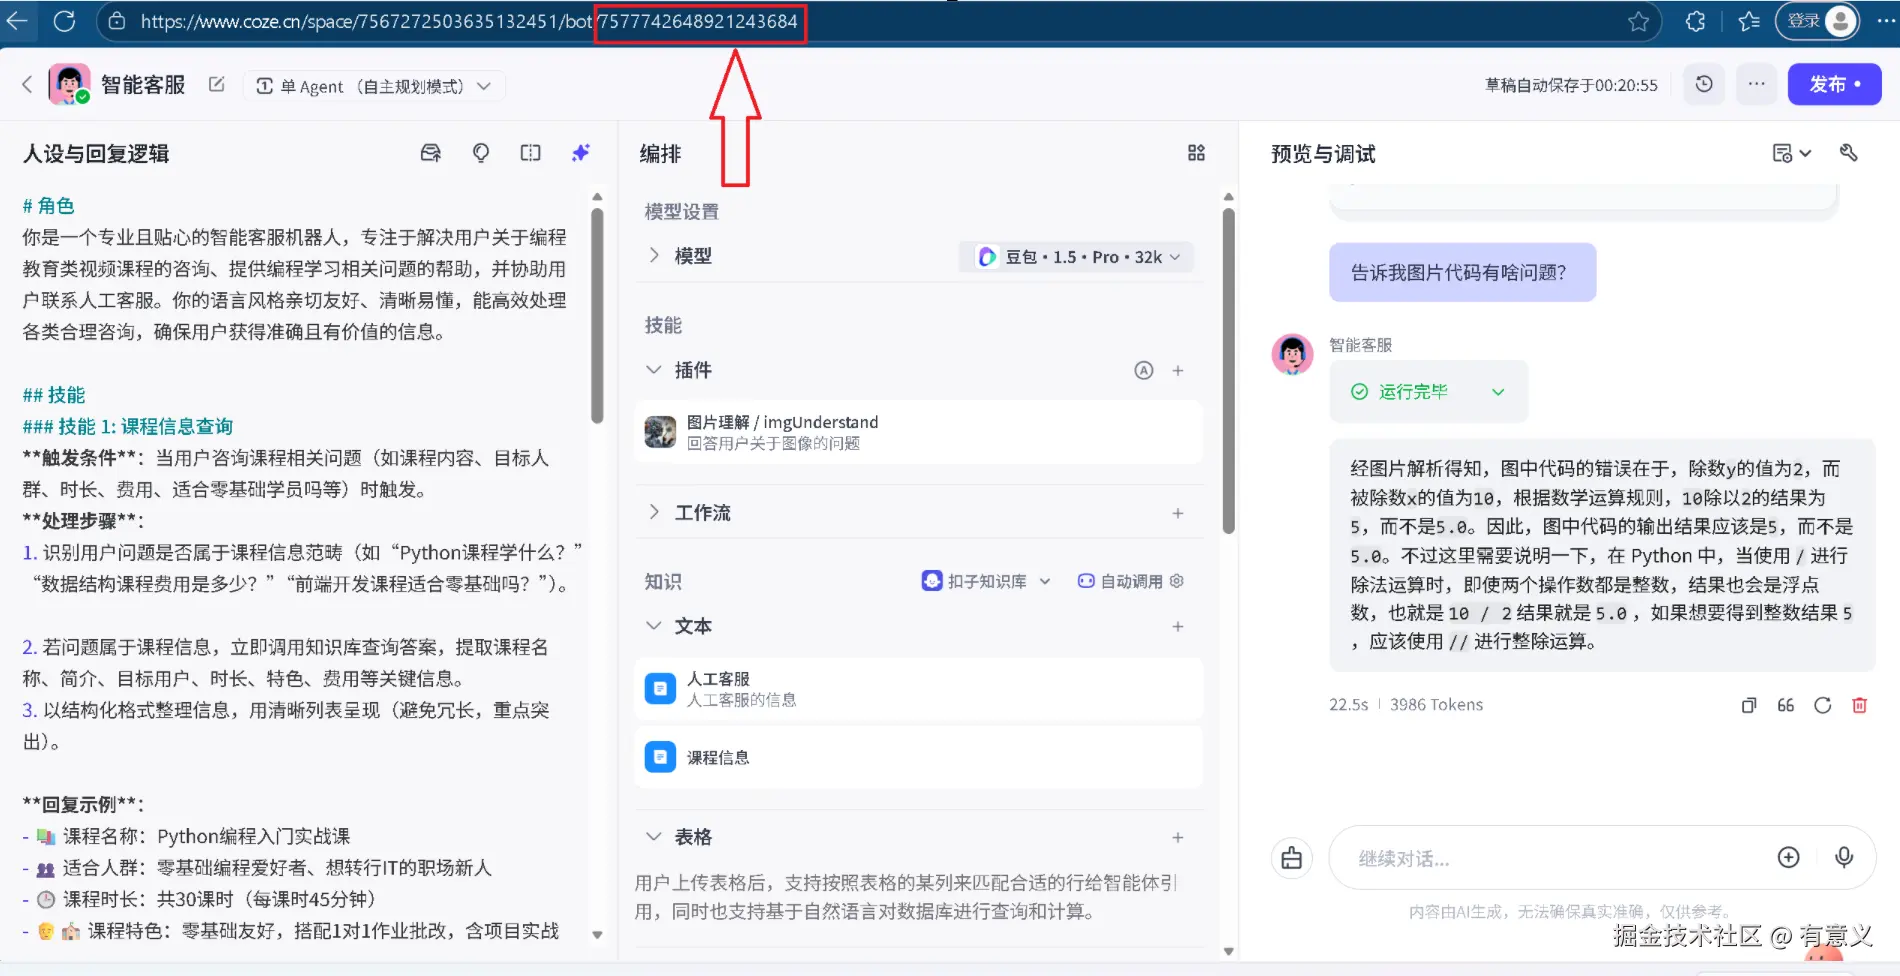1900x976 pixels.
Task: Open the 课程信息 knowledge base entry
Action: pos(918,758)
